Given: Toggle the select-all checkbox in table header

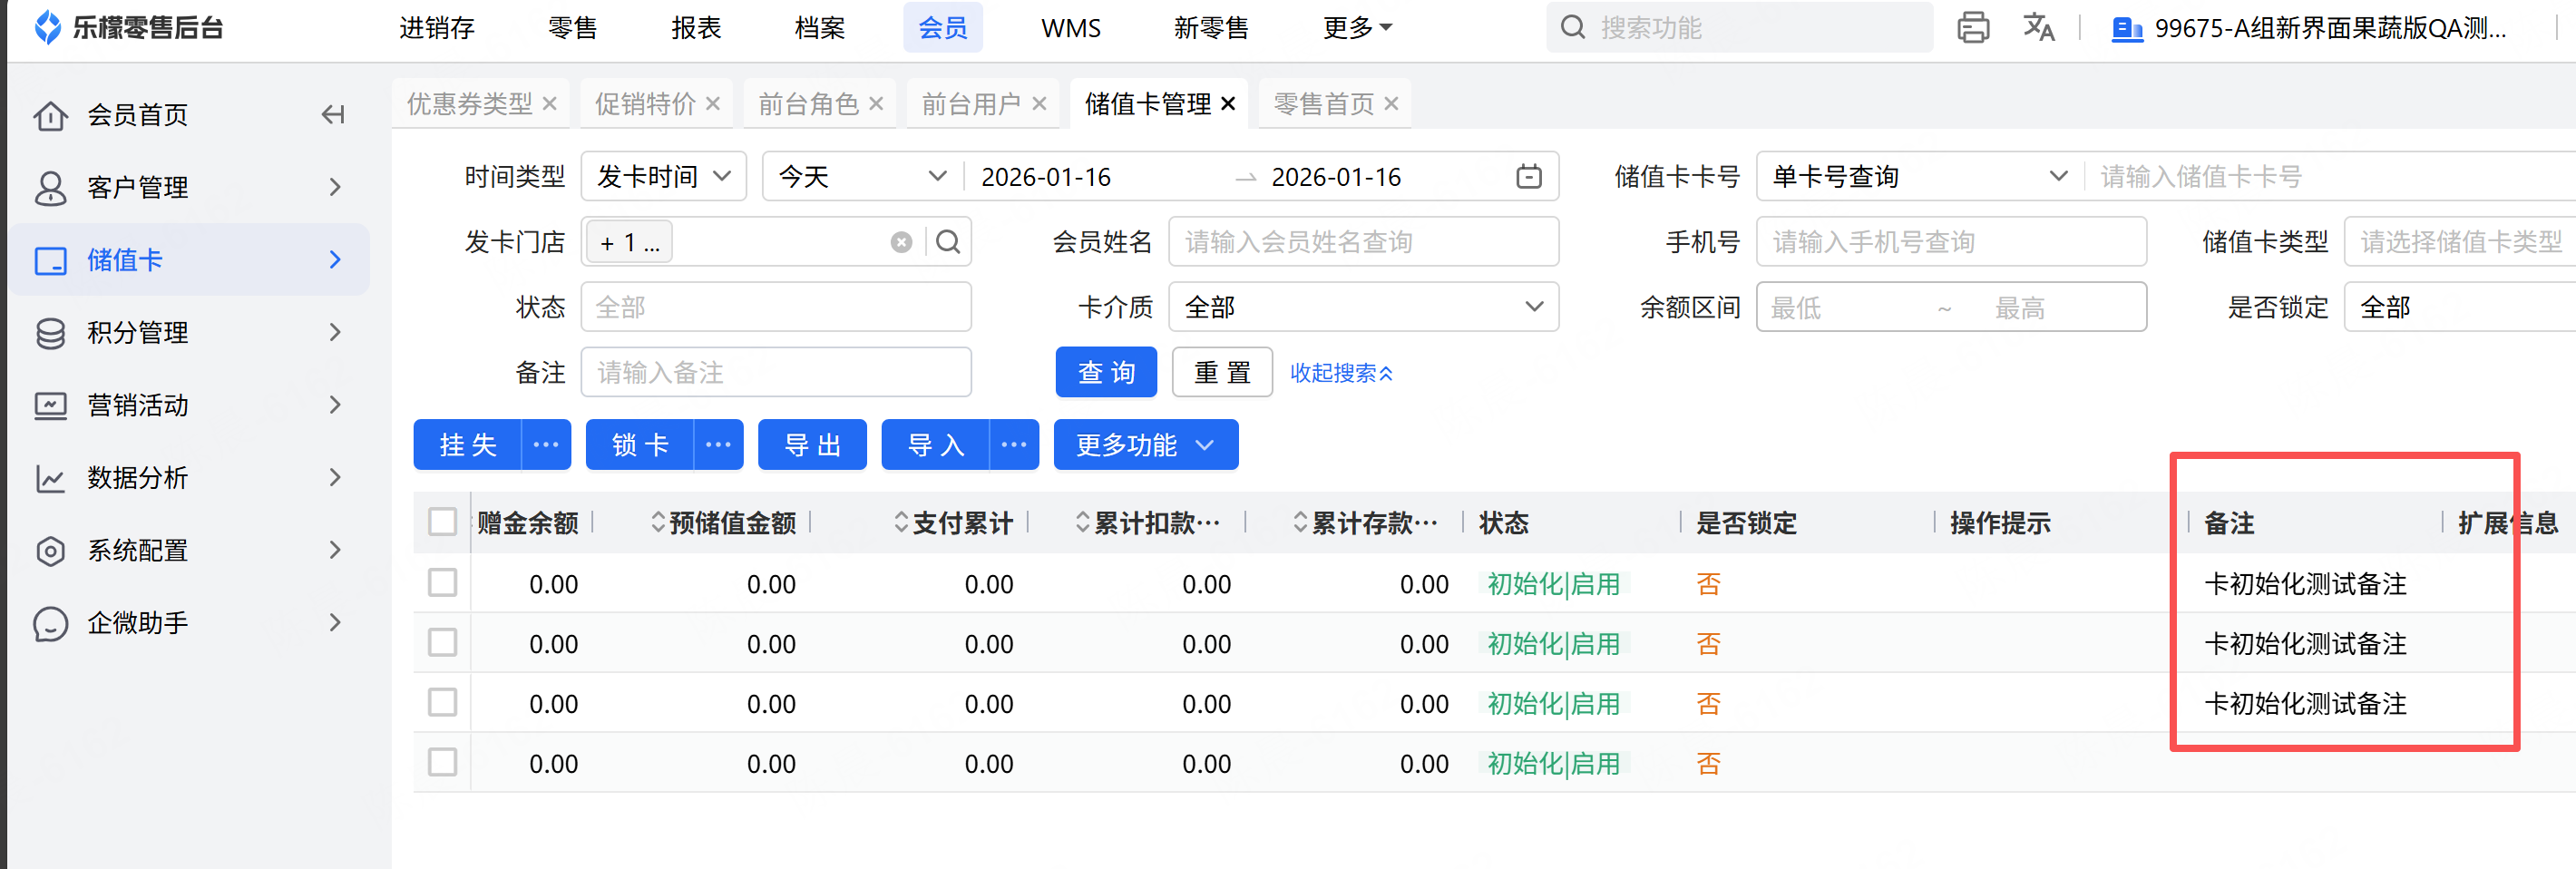Looking at the screenshot, I should [x=442, y=522].
